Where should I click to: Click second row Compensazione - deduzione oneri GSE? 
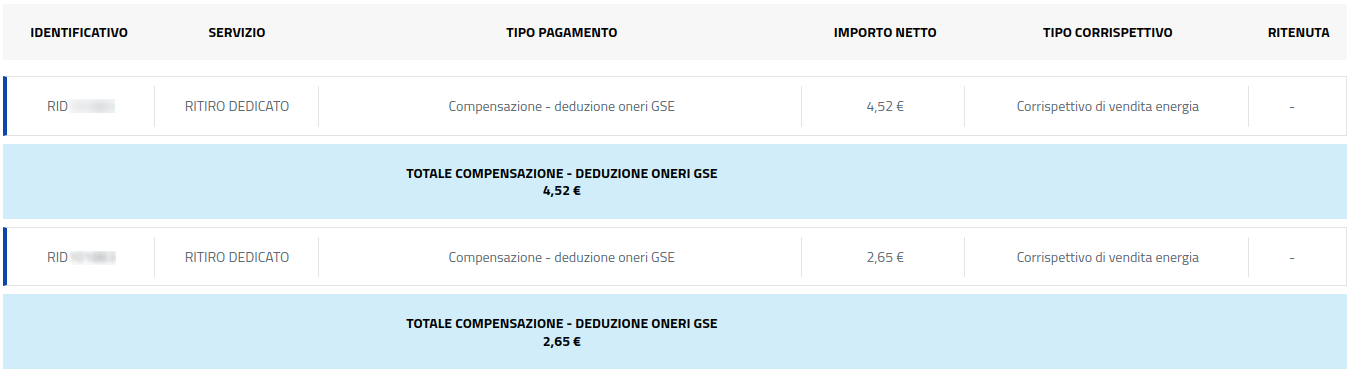click(561, 257)
